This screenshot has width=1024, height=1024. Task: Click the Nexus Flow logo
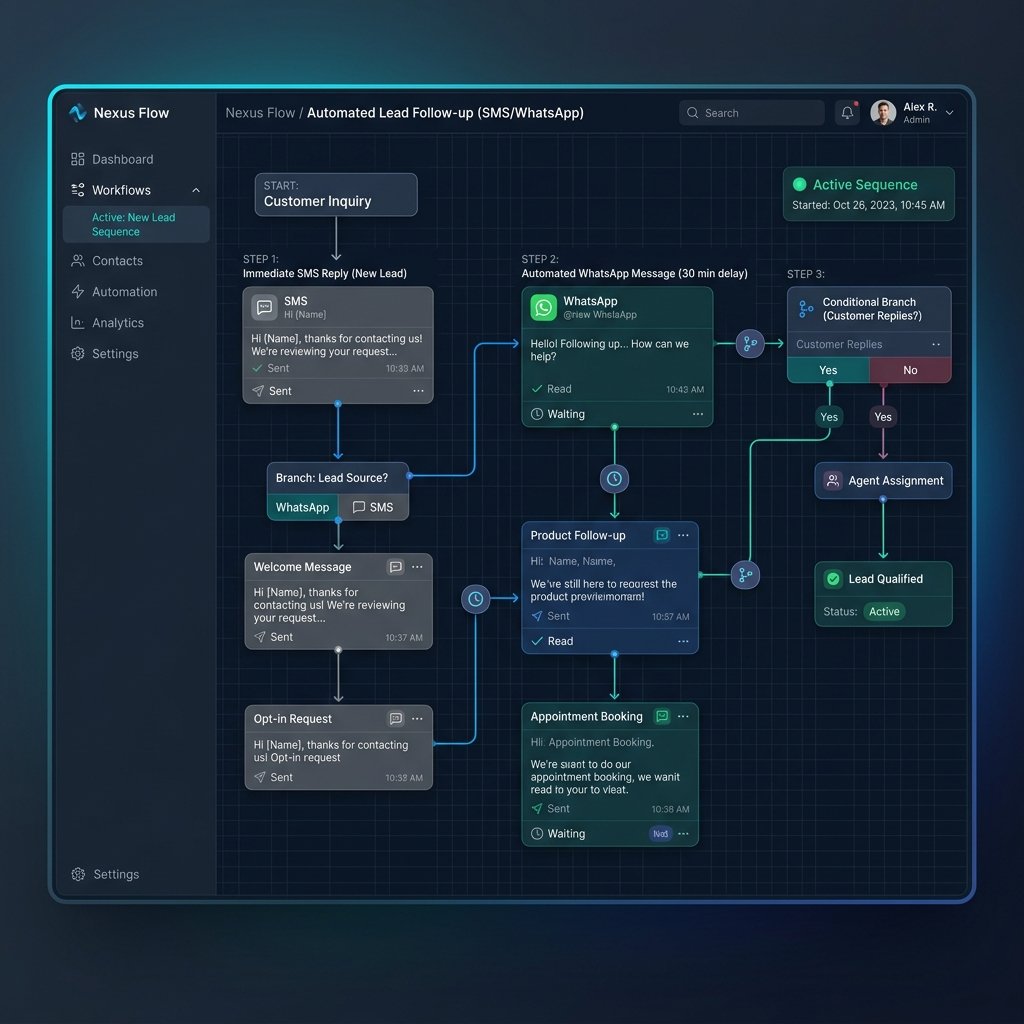point(78,113)
